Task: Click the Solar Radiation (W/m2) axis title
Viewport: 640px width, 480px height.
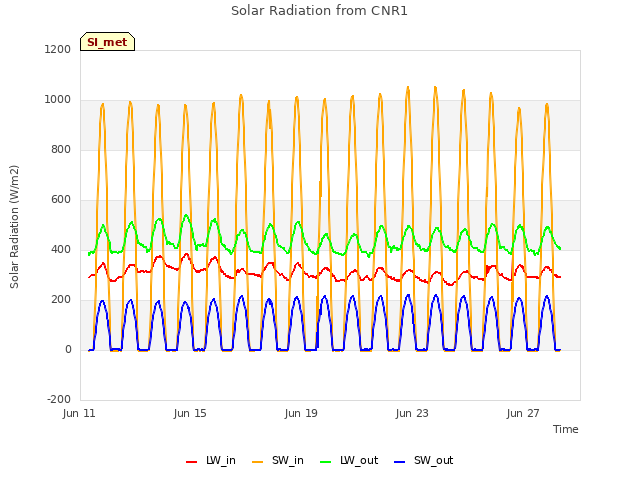Action: (x=14, y=227)
